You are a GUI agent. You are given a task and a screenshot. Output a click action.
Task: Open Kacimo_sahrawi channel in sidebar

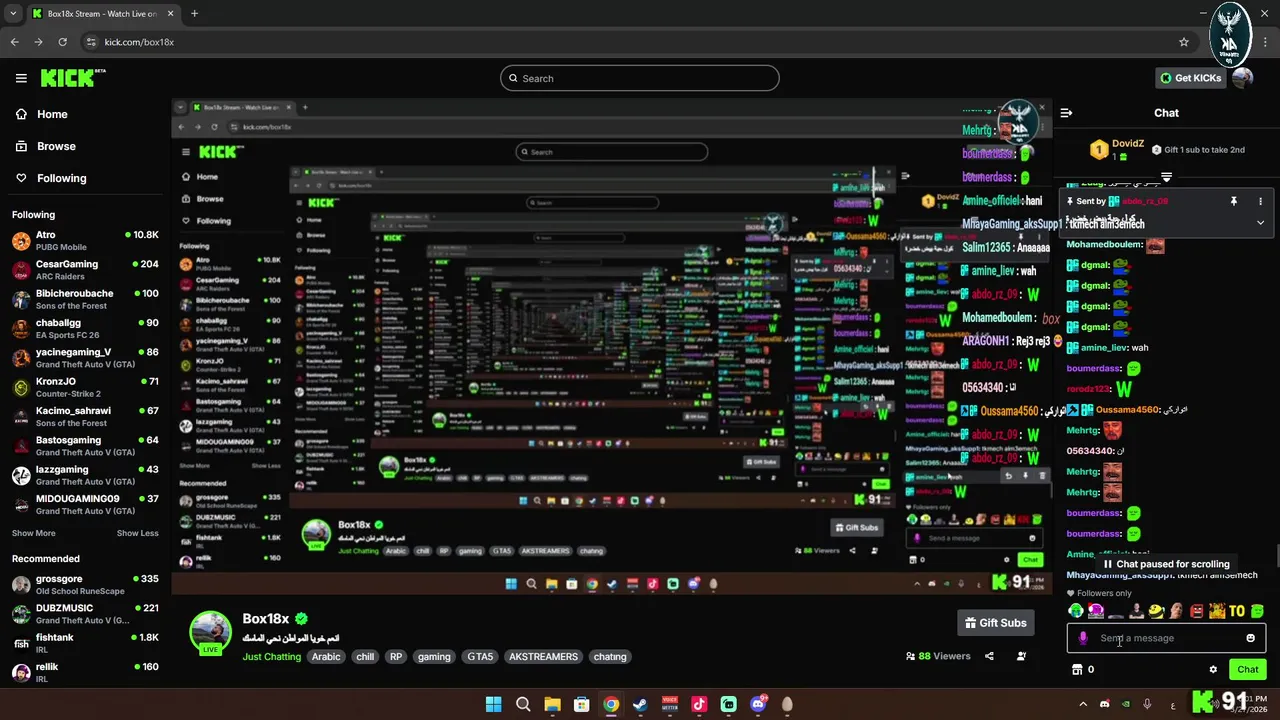(x=85, y=416)
